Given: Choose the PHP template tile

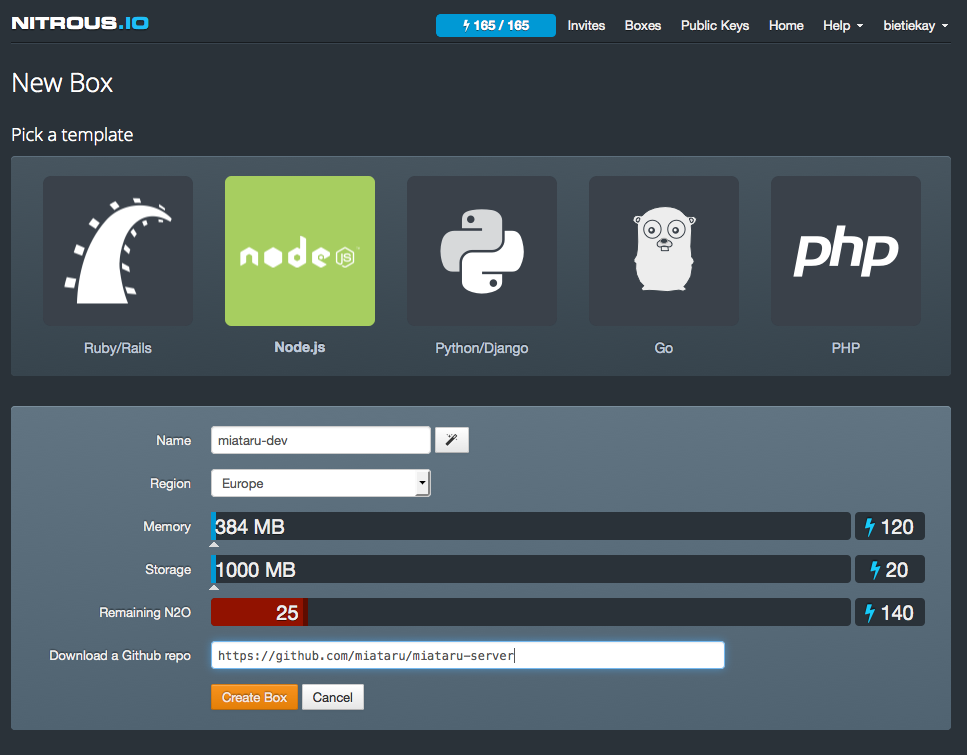Looking at the screenshot, I should coord(846,251).
